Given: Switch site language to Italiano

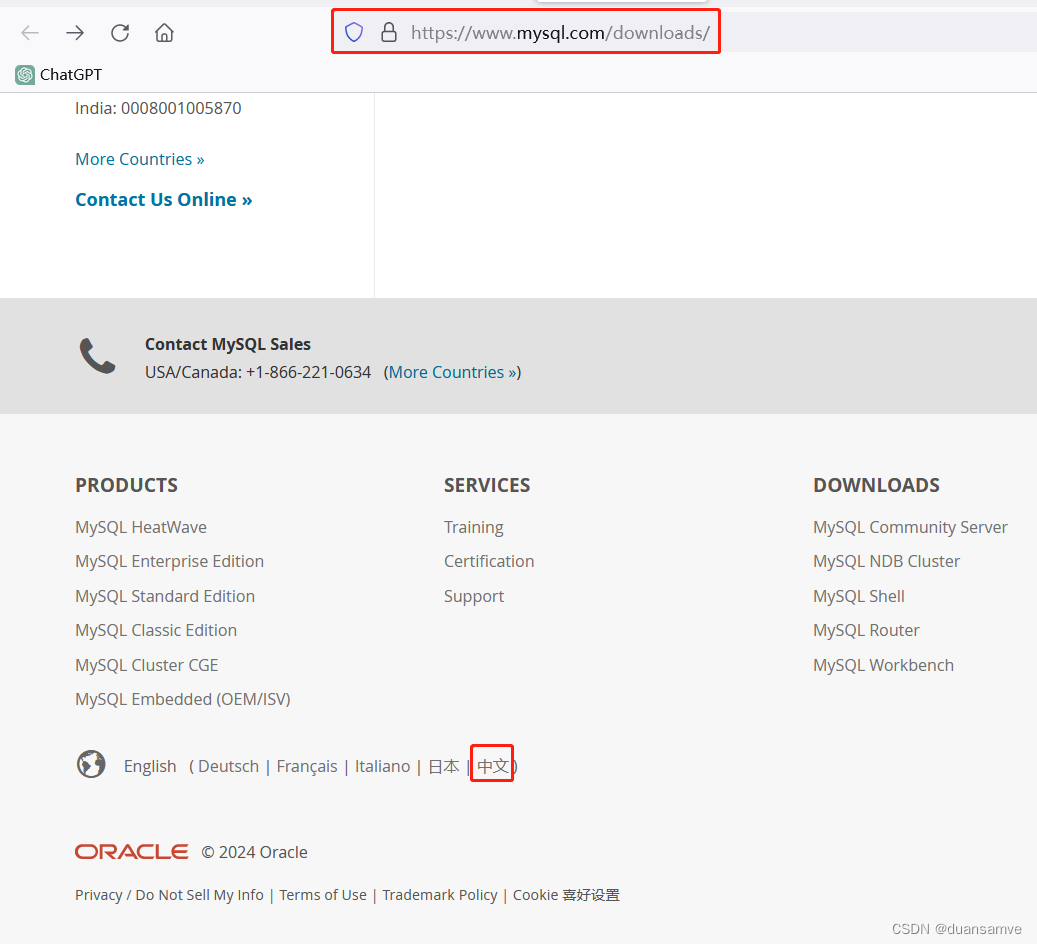Looking at the screenshot, I should coord(382,766).
